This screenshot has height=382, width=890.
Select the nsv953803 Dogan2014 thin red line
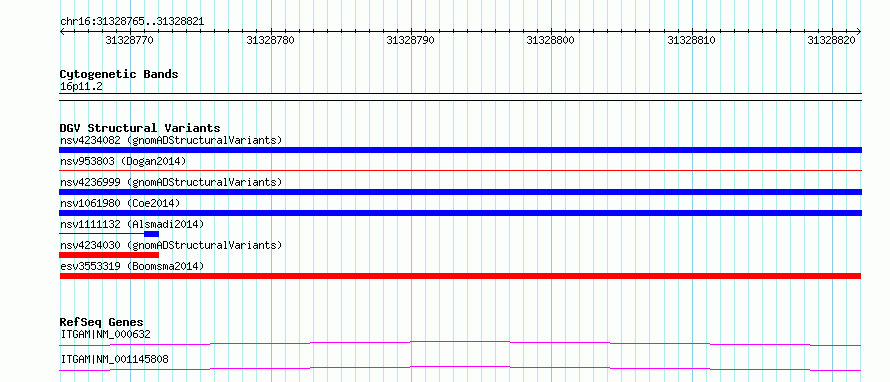(460, 170)
